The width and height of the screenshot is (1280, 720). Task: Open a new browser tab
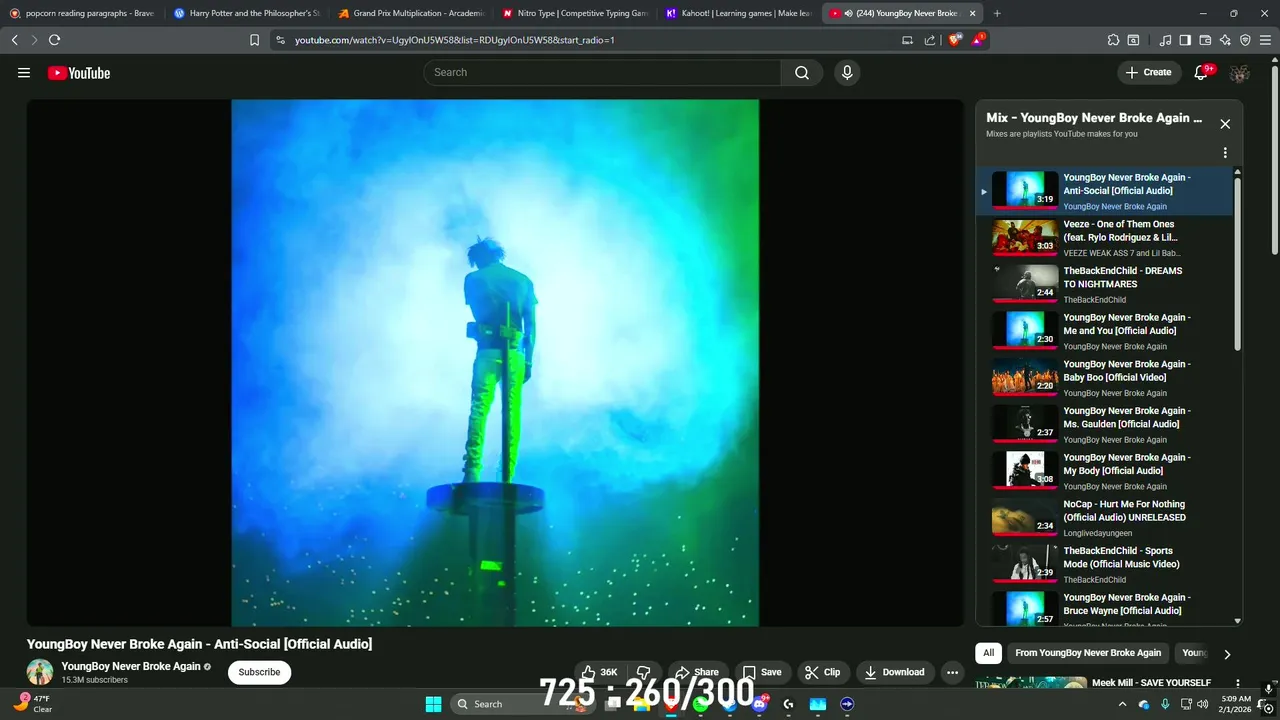[997, 13]
